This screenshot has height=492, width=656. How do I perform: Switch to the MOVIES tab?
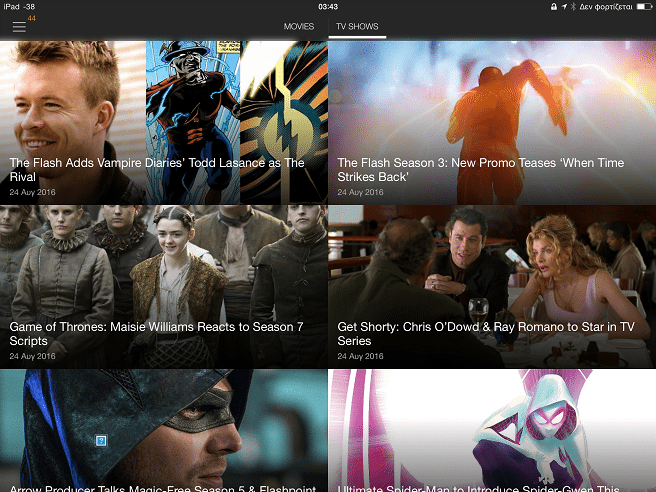coord(299,26)
